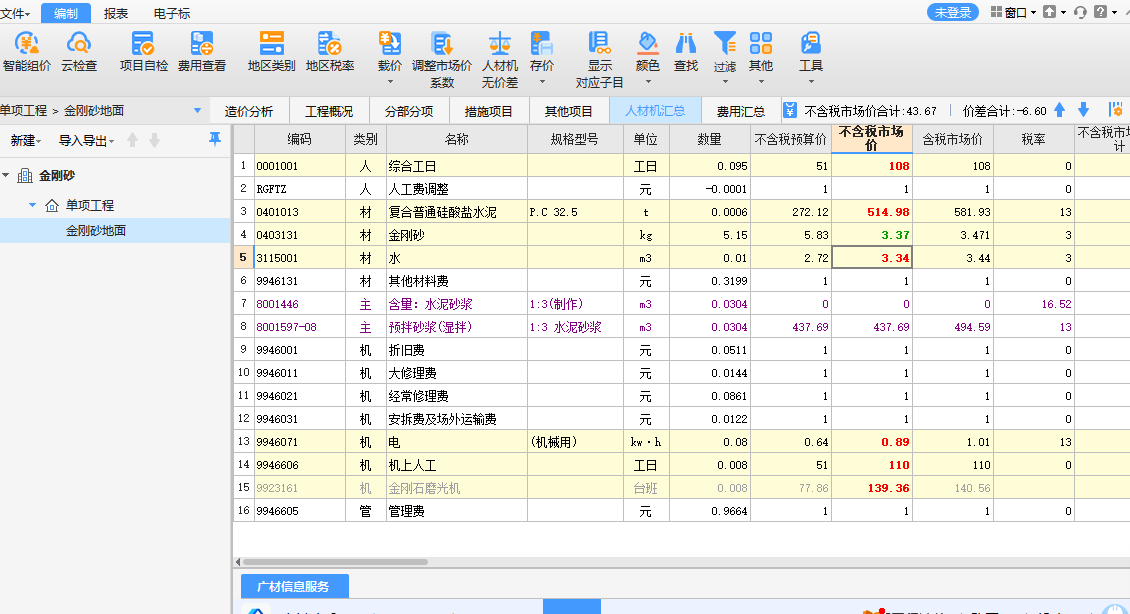Open the 分部分项 tab

tap(409, 111)
